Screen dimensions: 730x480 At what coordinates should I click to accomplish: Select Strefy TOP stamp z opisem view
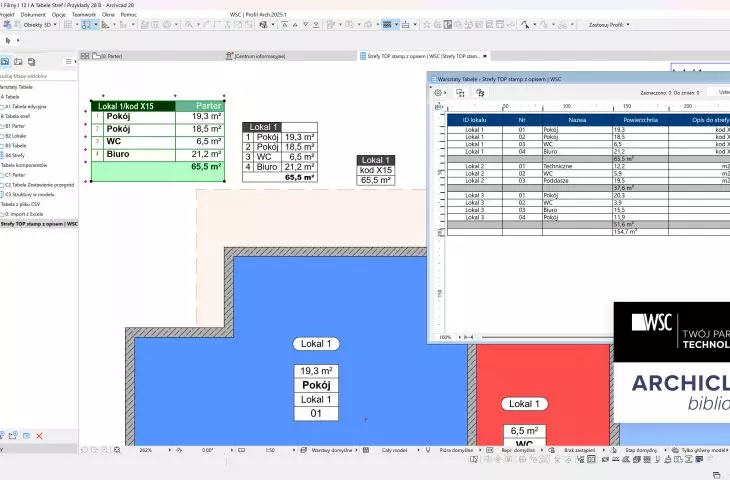click(39, 224)
